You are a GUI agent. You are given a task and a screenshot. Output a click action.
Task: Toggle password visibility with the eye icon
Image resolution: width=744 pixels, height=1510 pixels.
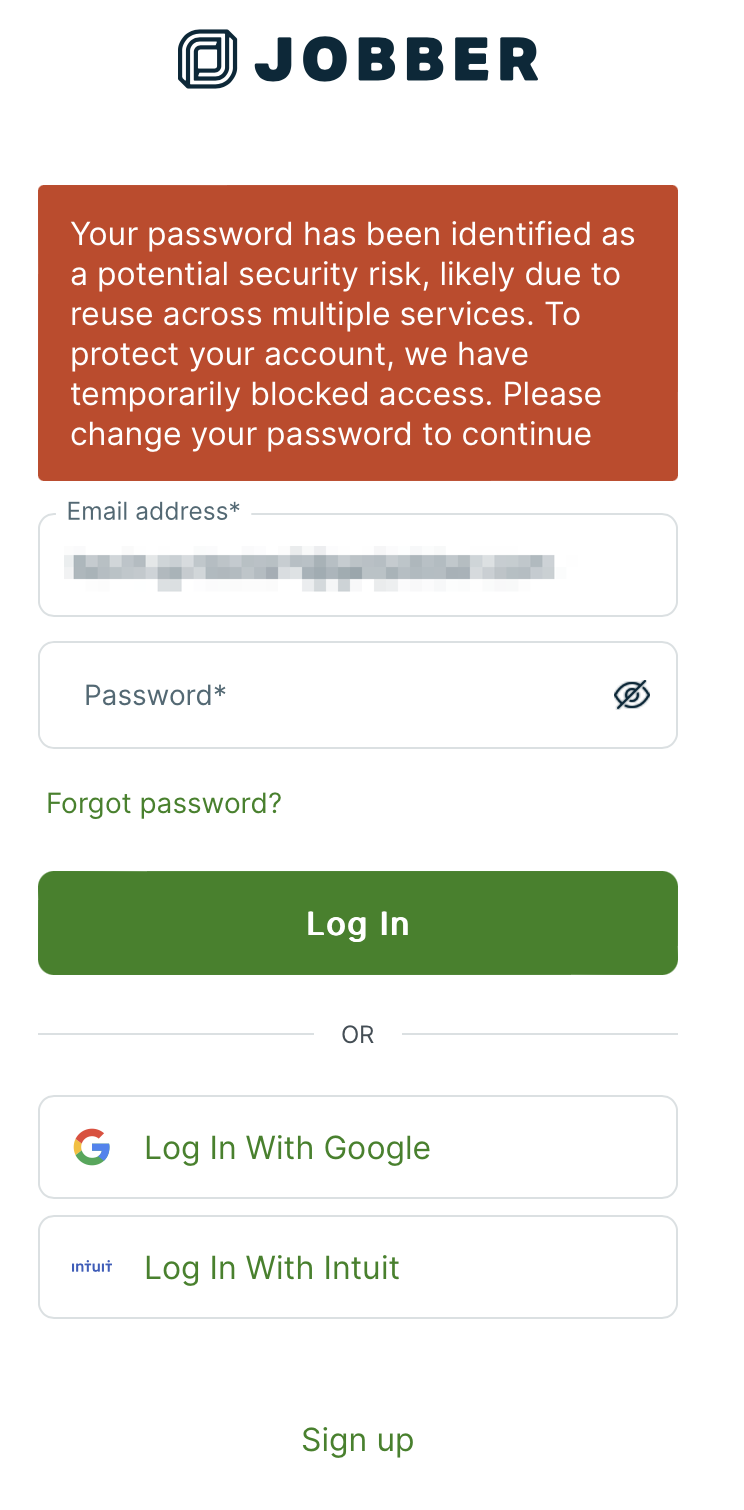(631, 695)
